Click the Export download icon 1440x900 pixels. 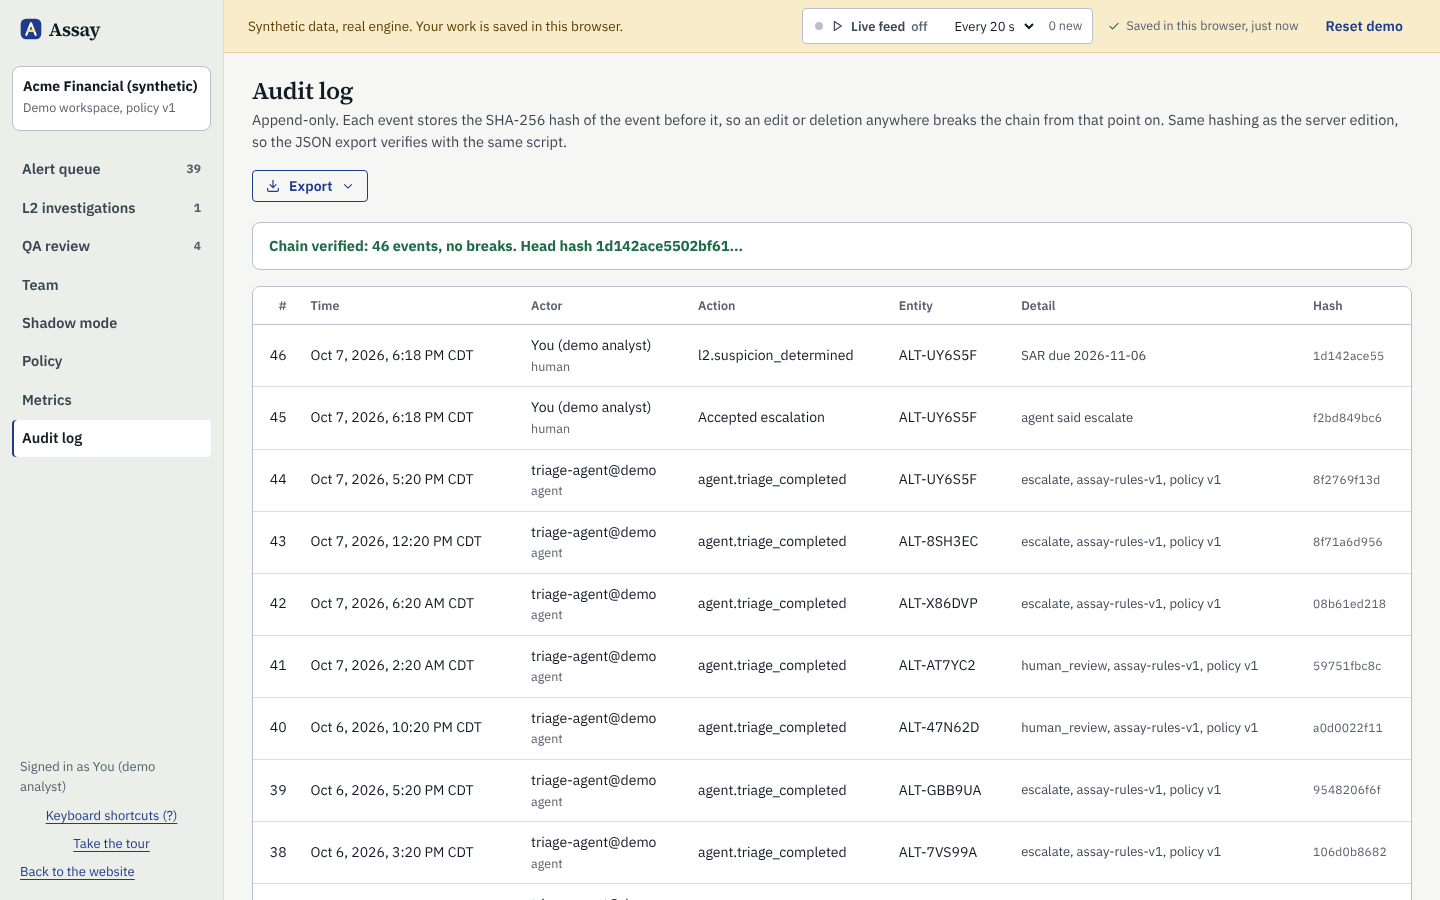[x=273, y=186]
